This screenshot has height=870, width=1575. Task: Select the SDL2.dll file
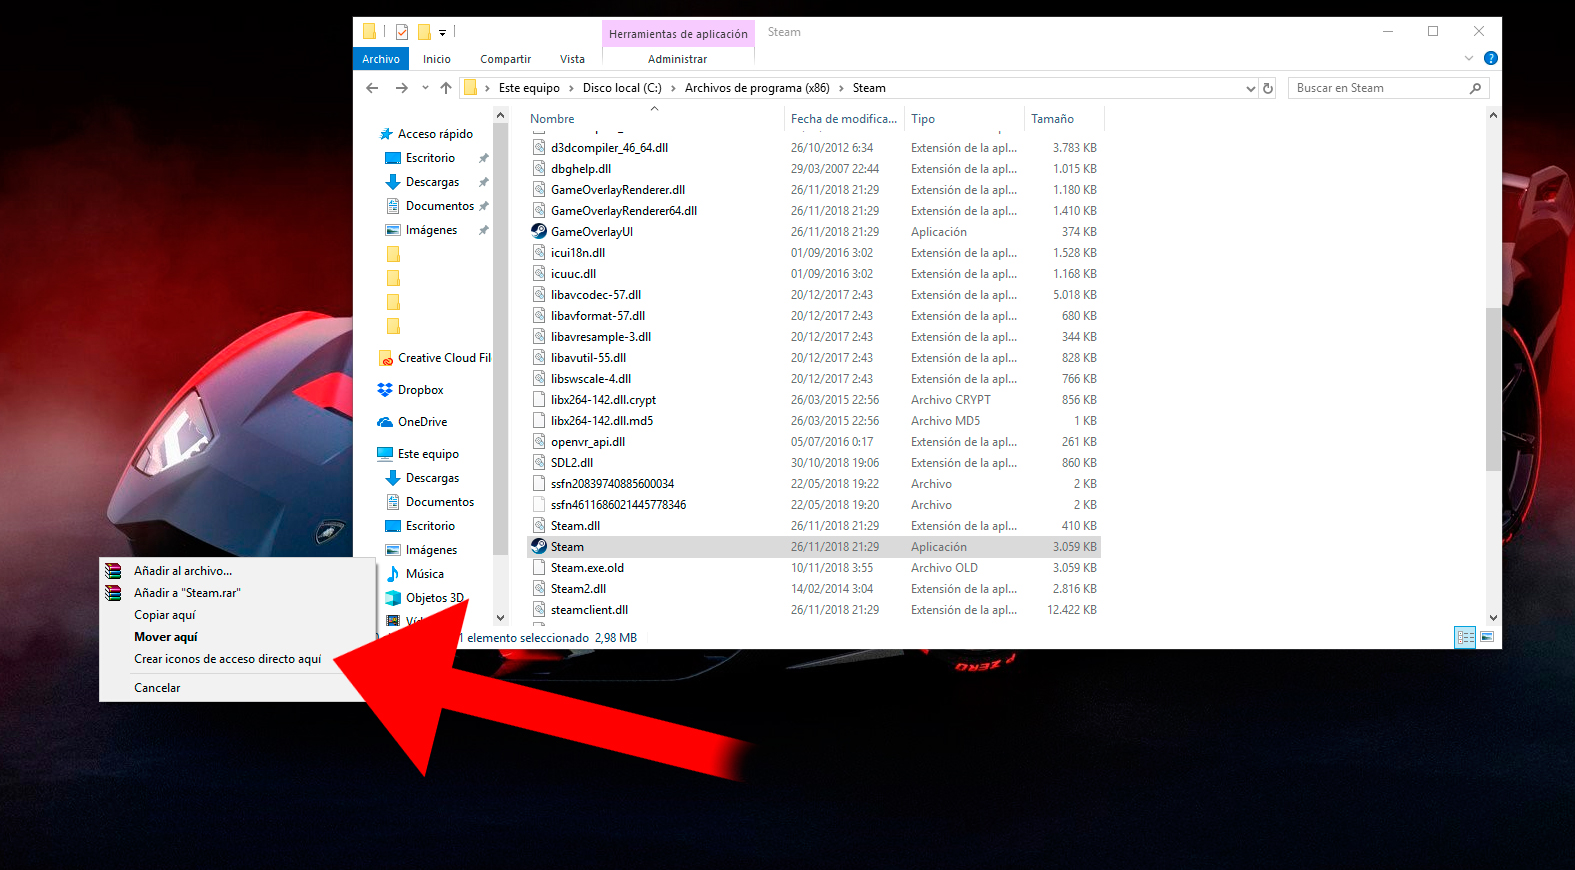571,462
